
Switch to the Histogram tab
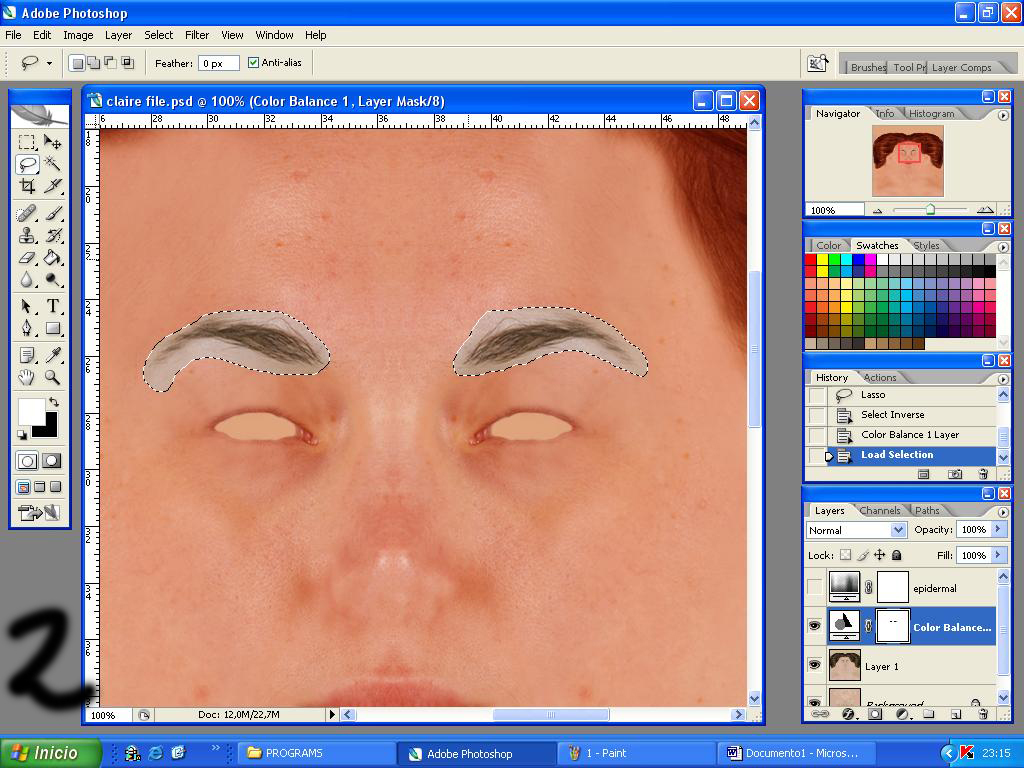tap(931, 114)
